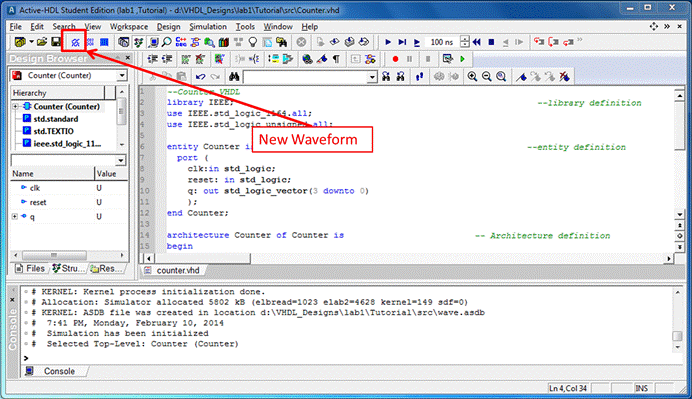Click the Name column header
The height and width of the screenshot is (399, 692).
(x=52, y=174)
